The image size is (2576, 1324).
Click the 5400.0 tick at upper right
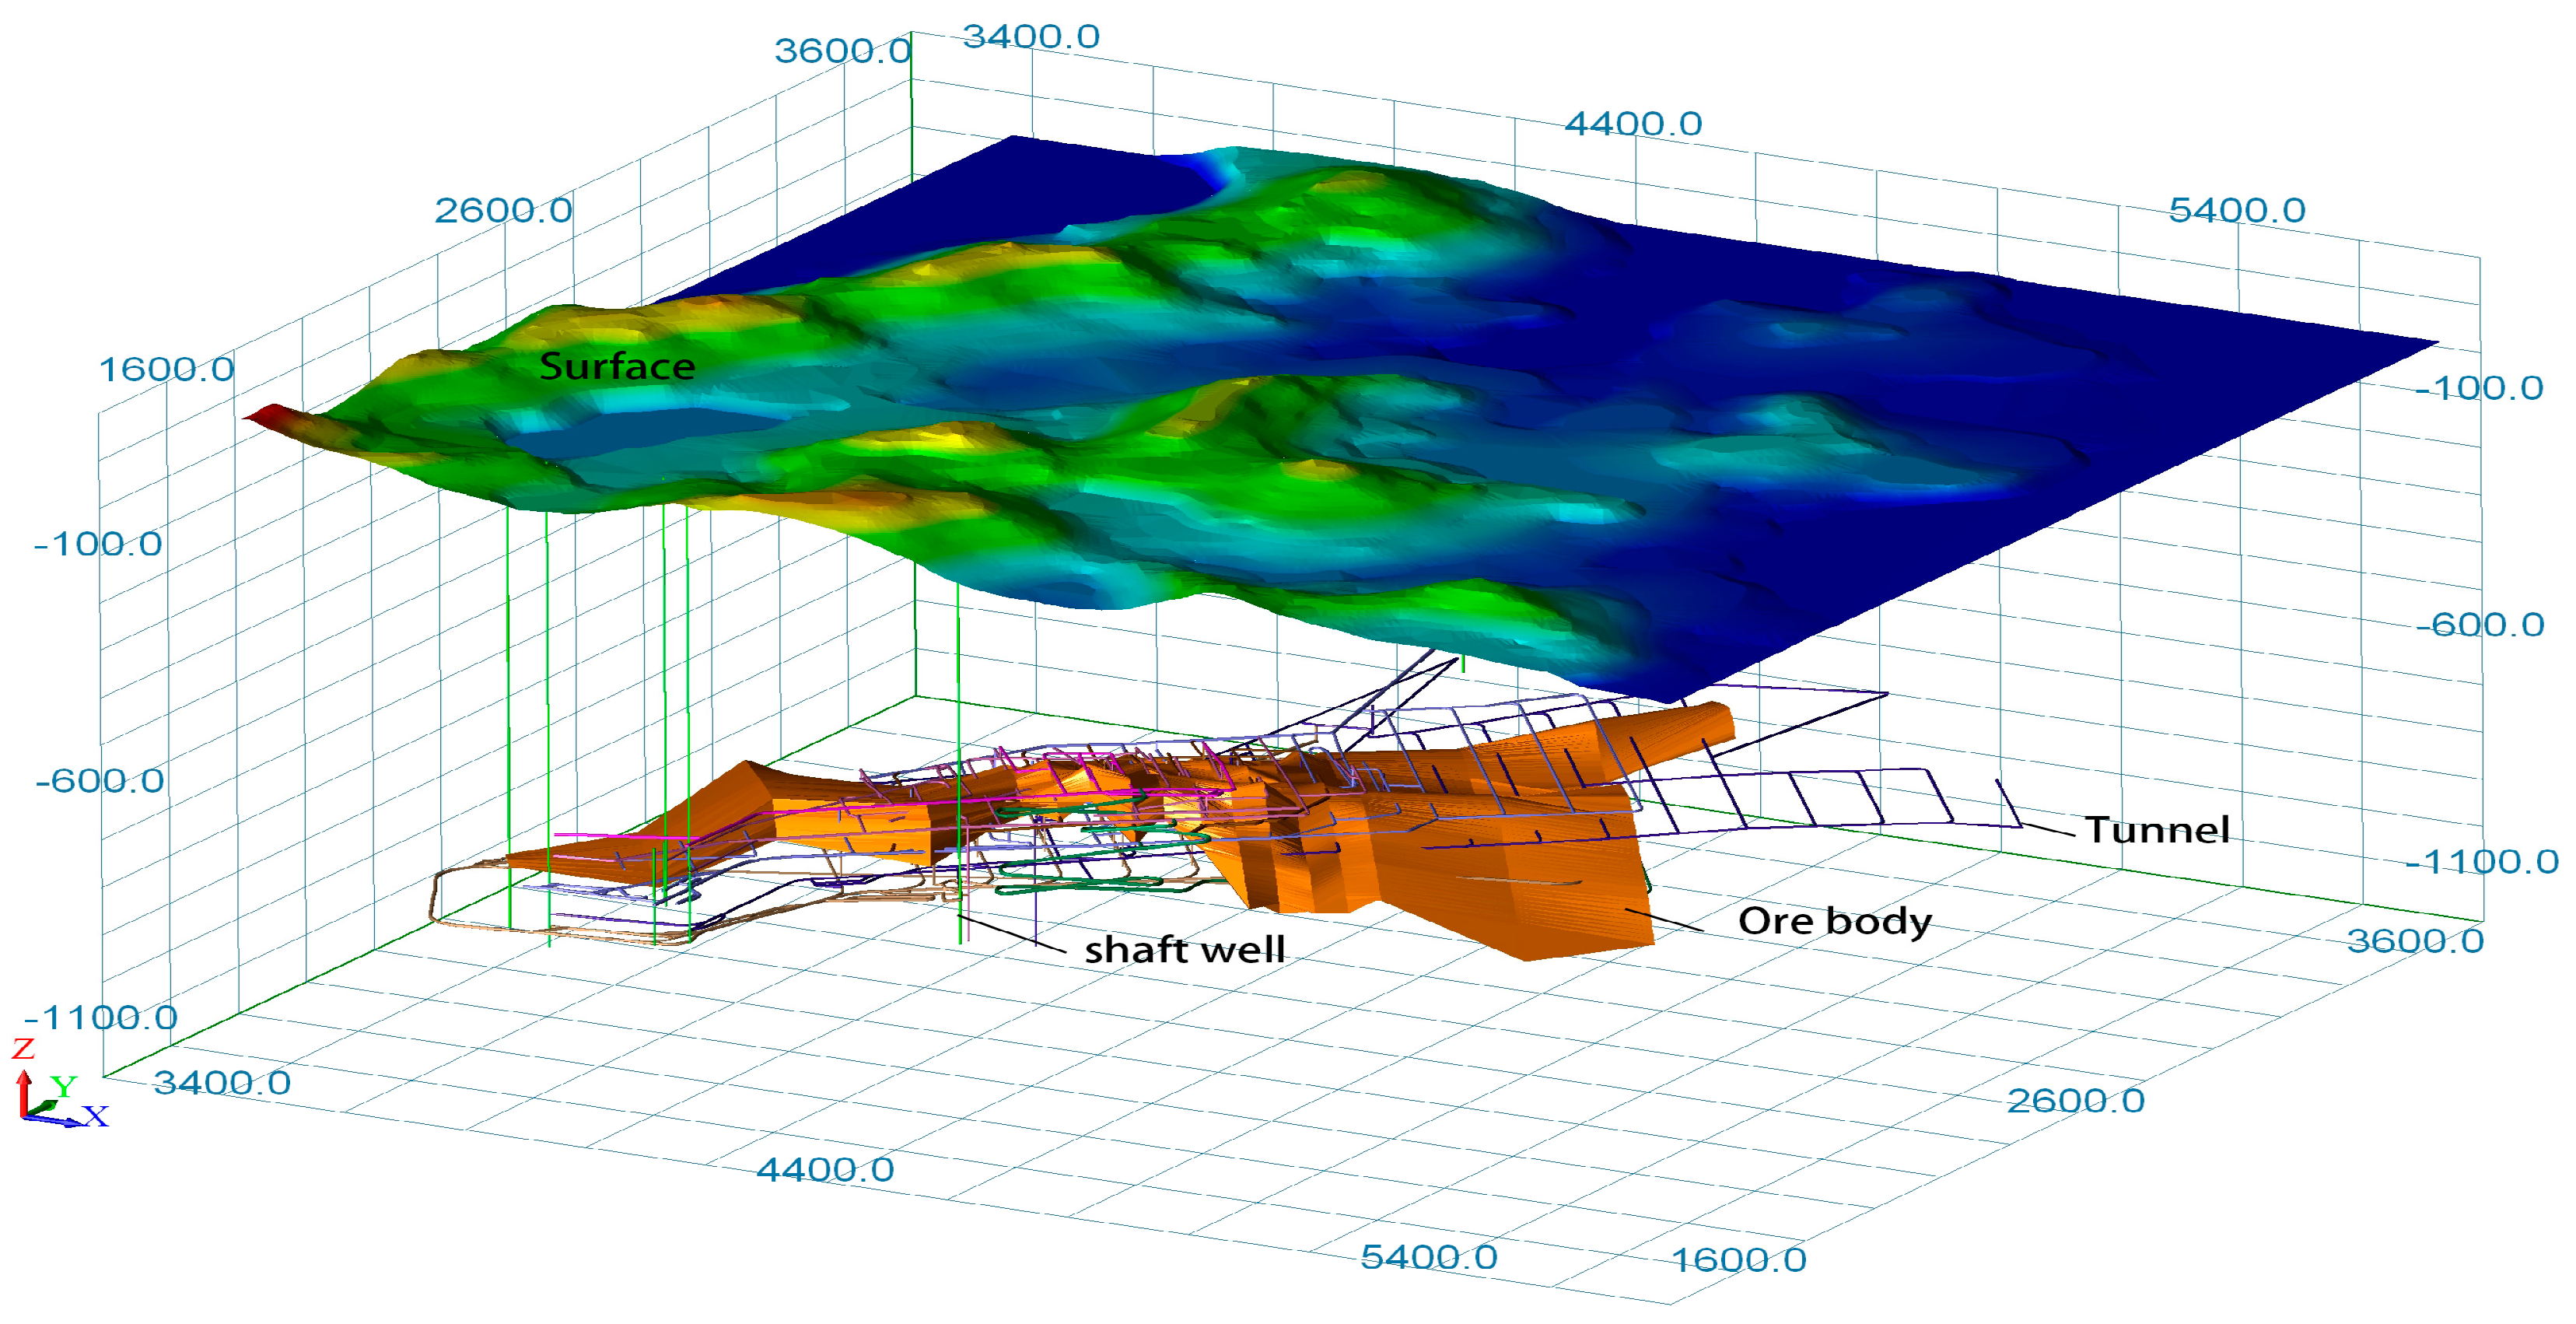2237,211
